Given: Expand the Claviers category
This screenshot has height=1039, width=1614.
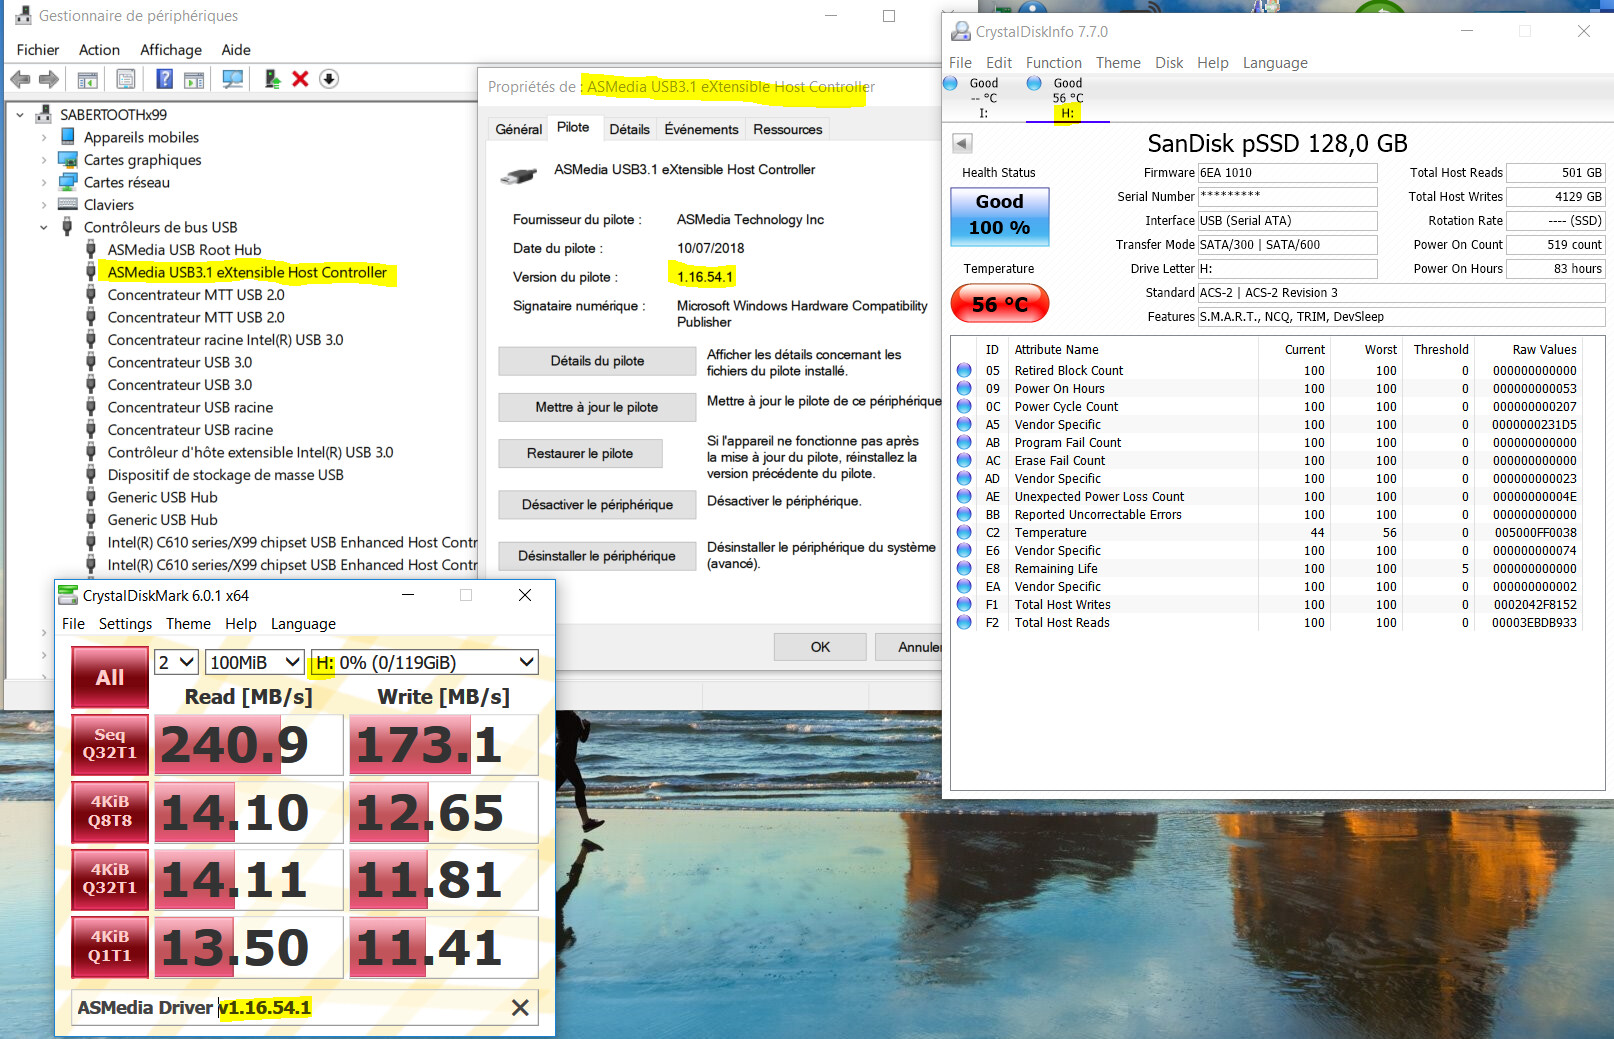Looking at the screenshot, I should click(x=44, y=204).
